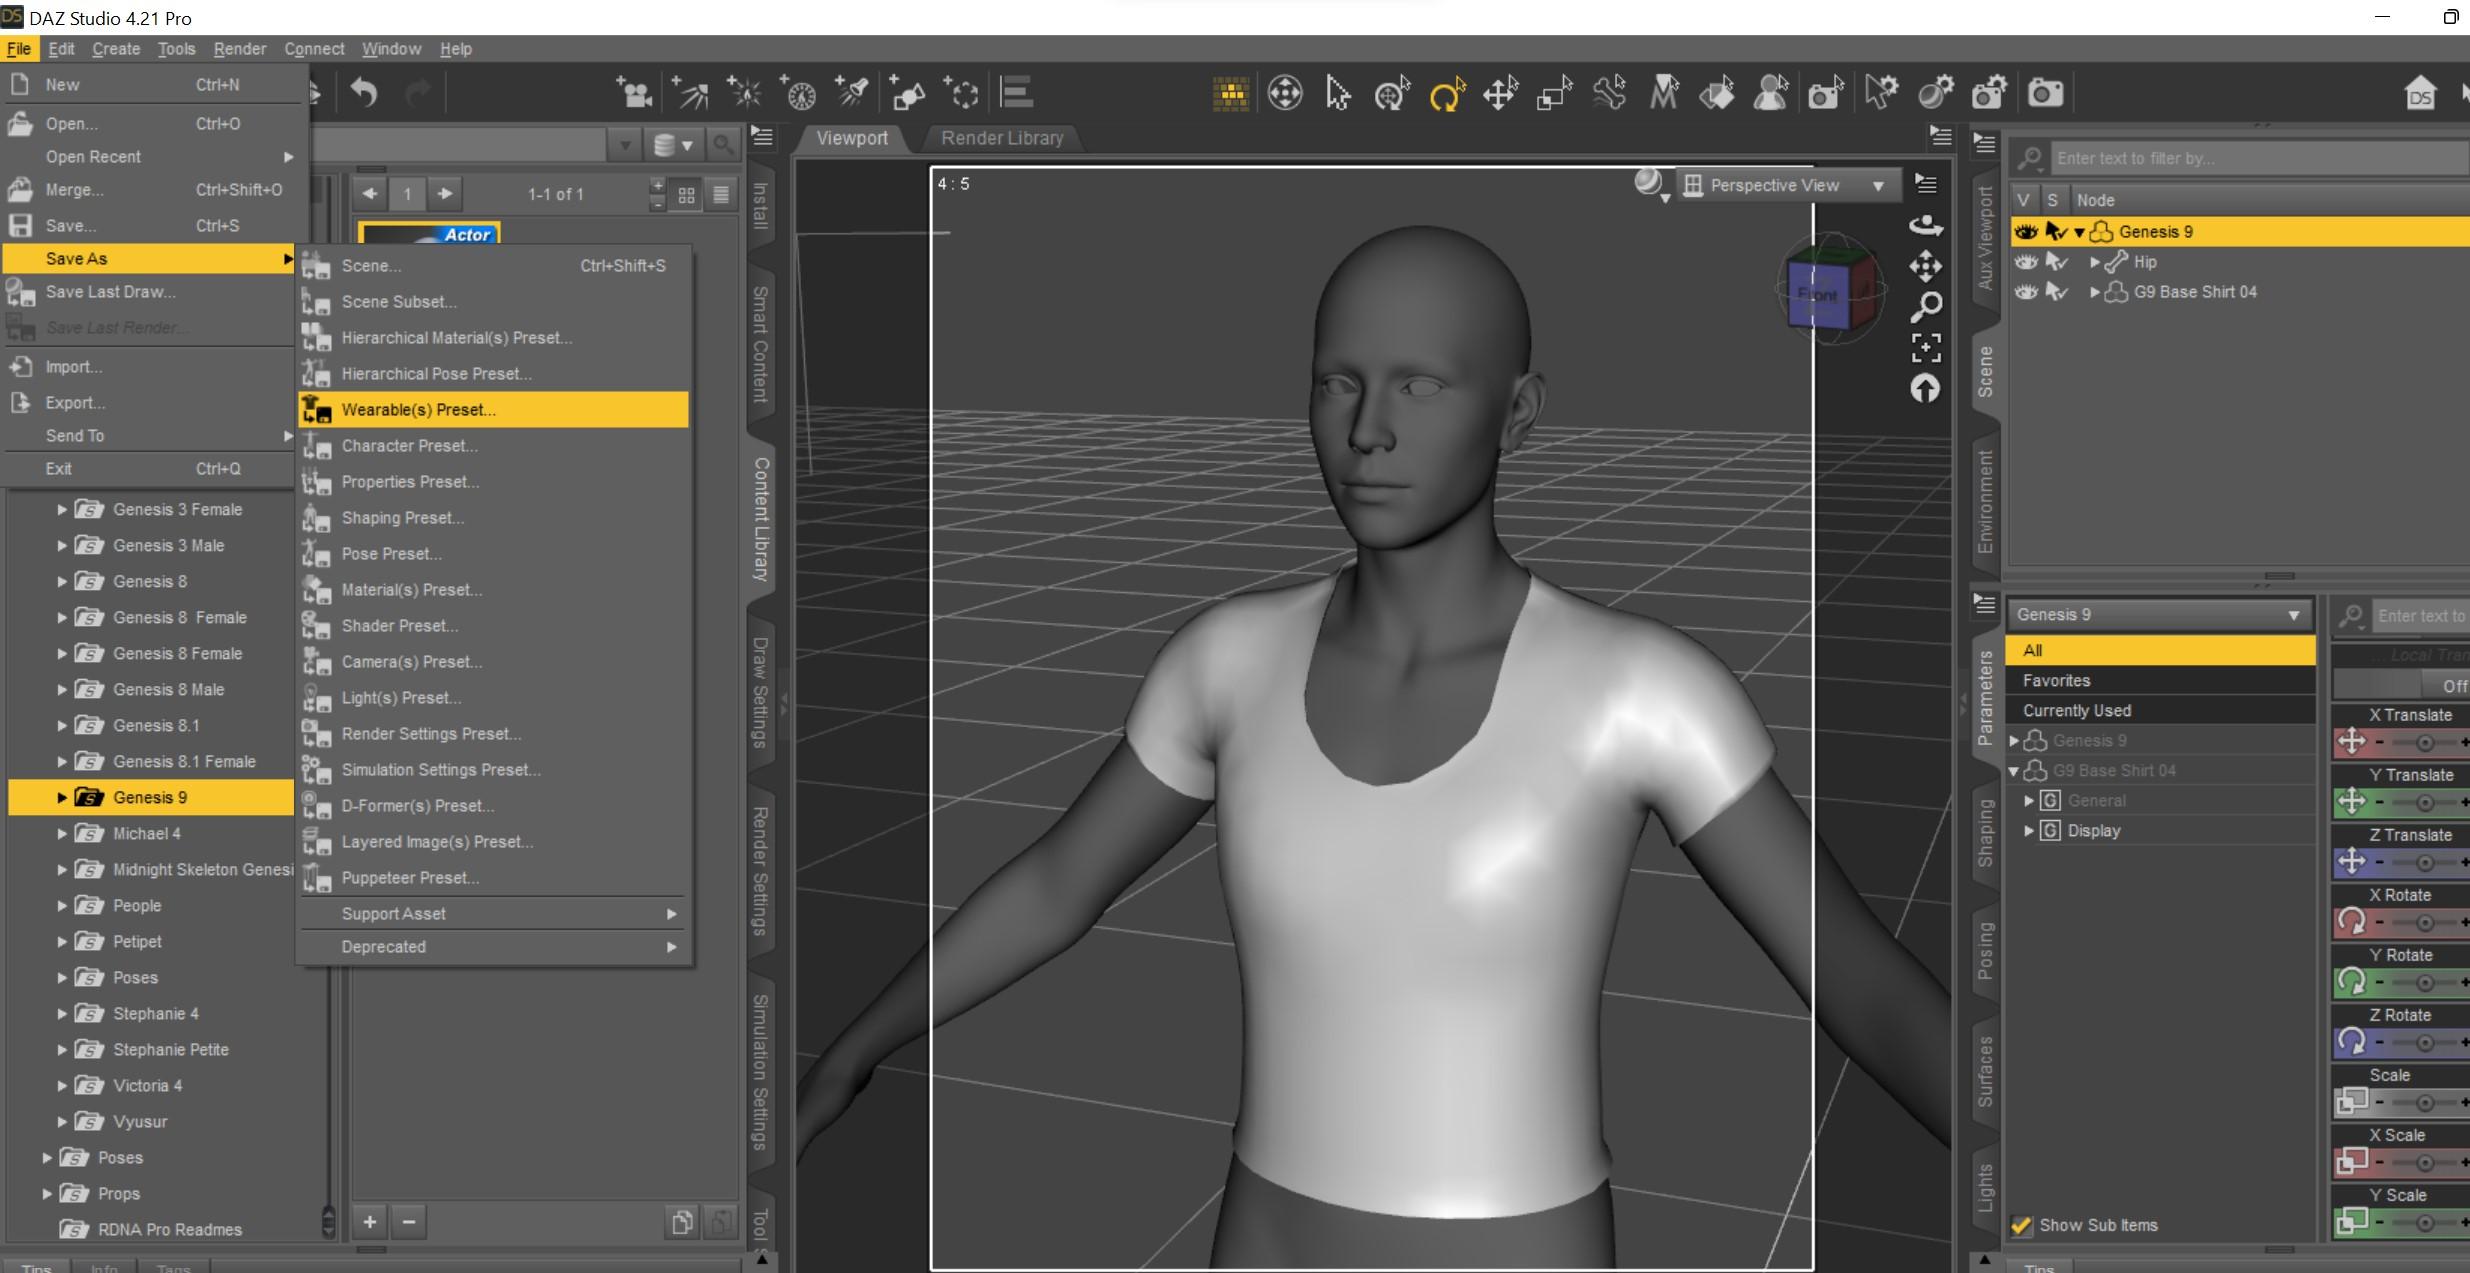Viewport: 2470px width, 1273px height.
Task: Select the Translate tool icon
Action: [1500, 95]
